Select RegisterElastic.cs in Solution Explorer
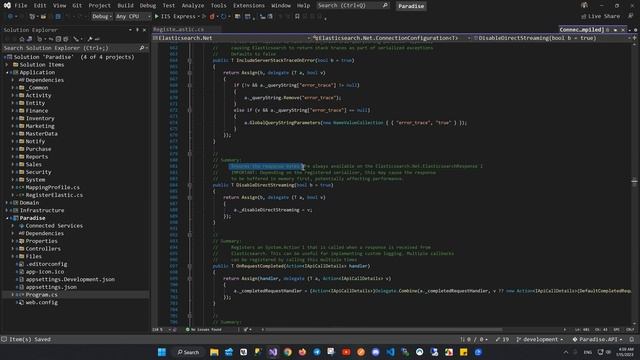The image size is (640, 360). tap(54, 195)
